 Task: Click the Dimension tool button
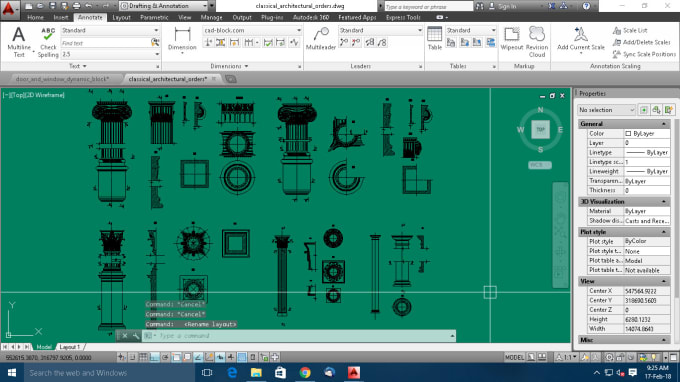[182, 40]
